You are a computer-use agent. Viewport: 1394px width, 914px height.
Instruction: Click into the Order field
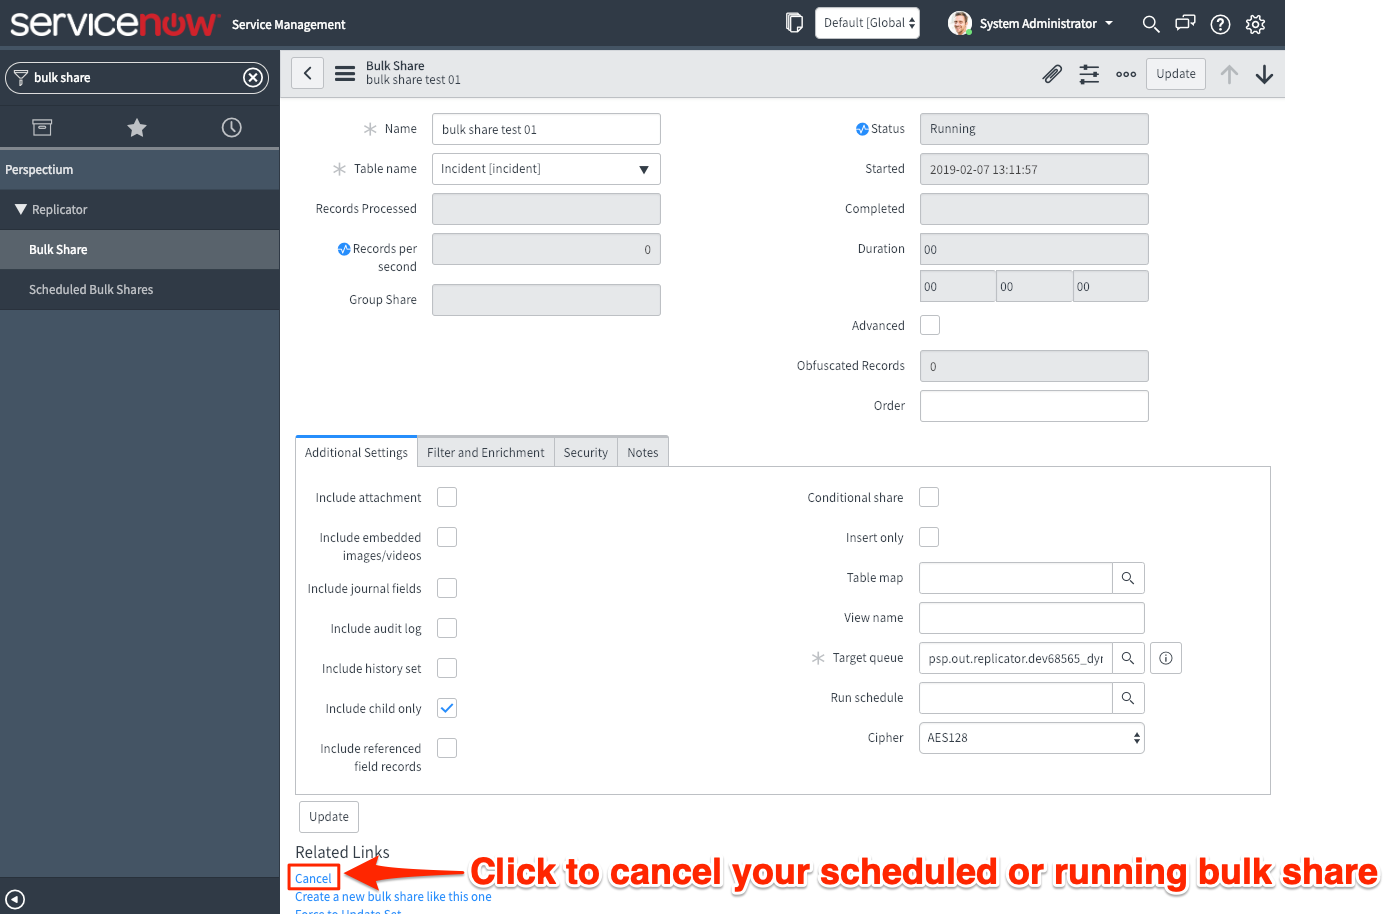[x=1034, y=406]
